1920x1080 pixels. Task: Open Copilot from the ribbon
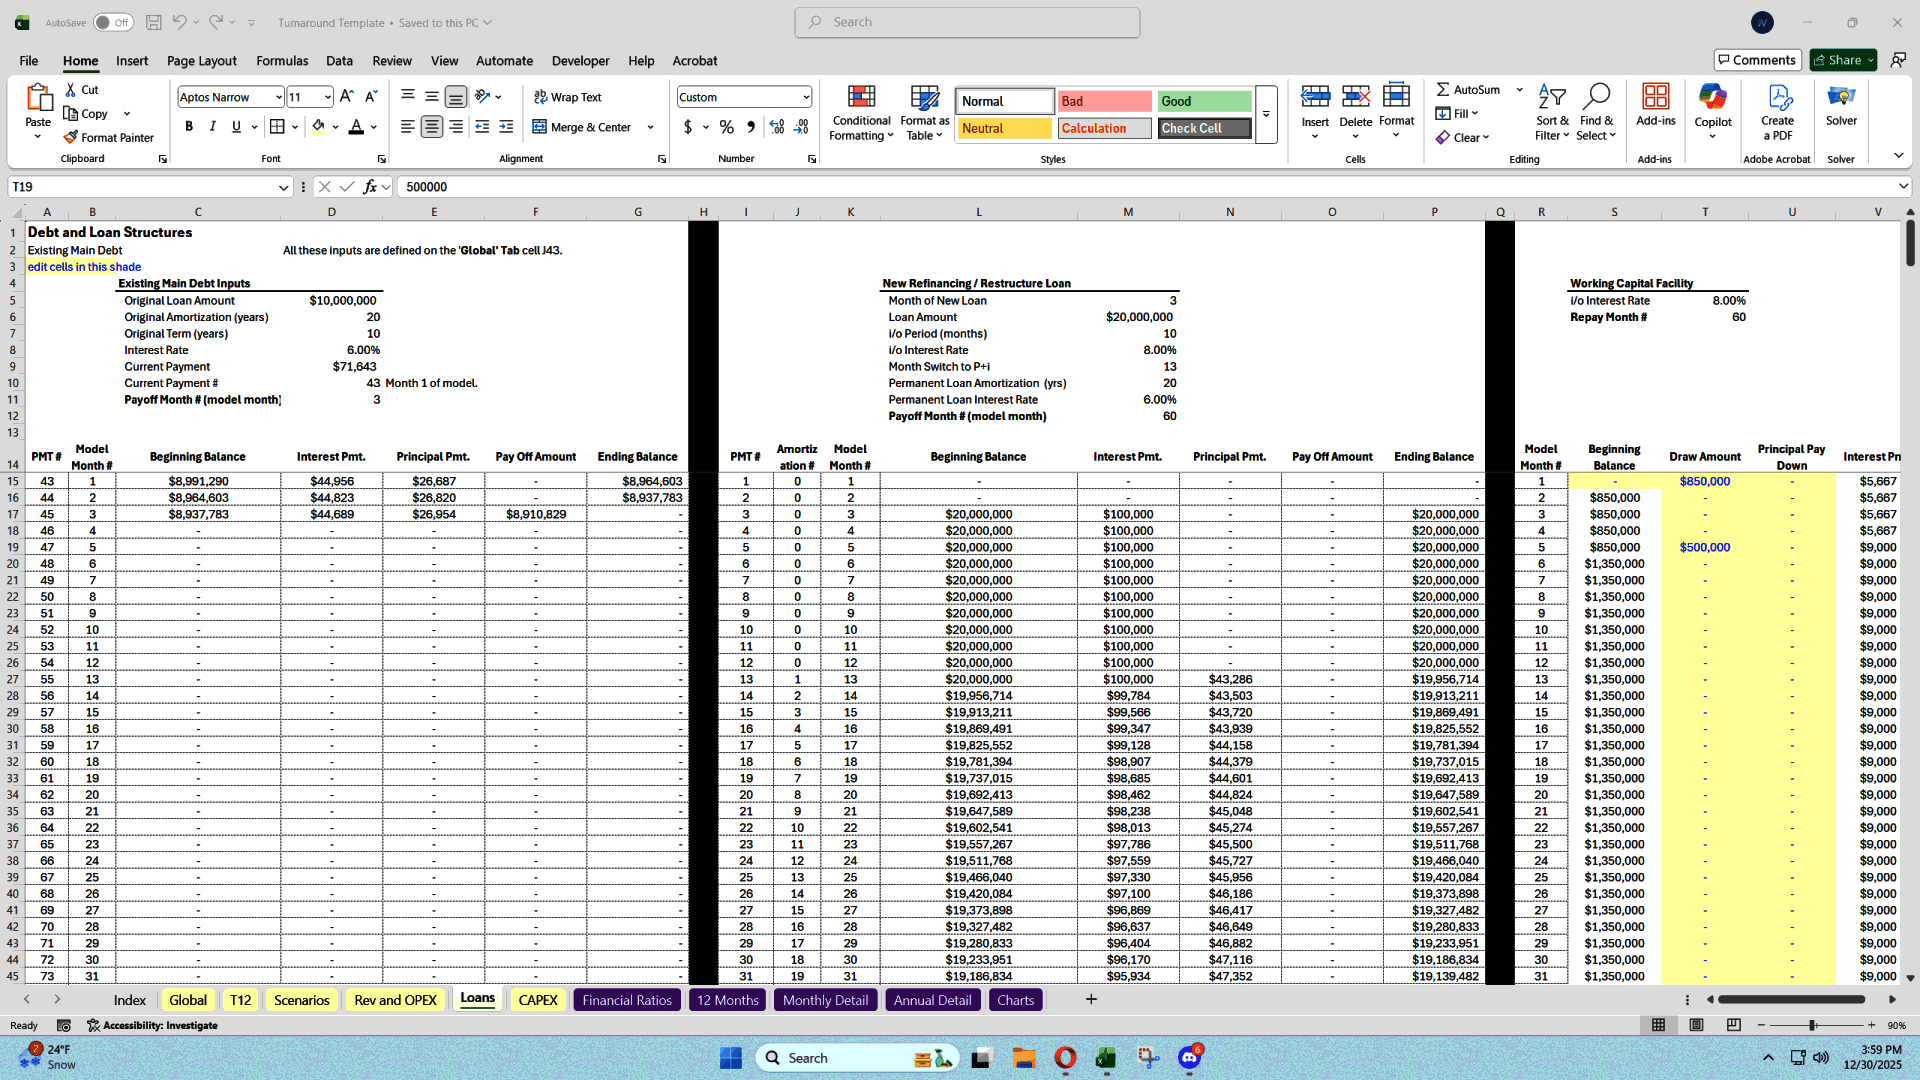pyautogui.click(x=1713, y=110)
